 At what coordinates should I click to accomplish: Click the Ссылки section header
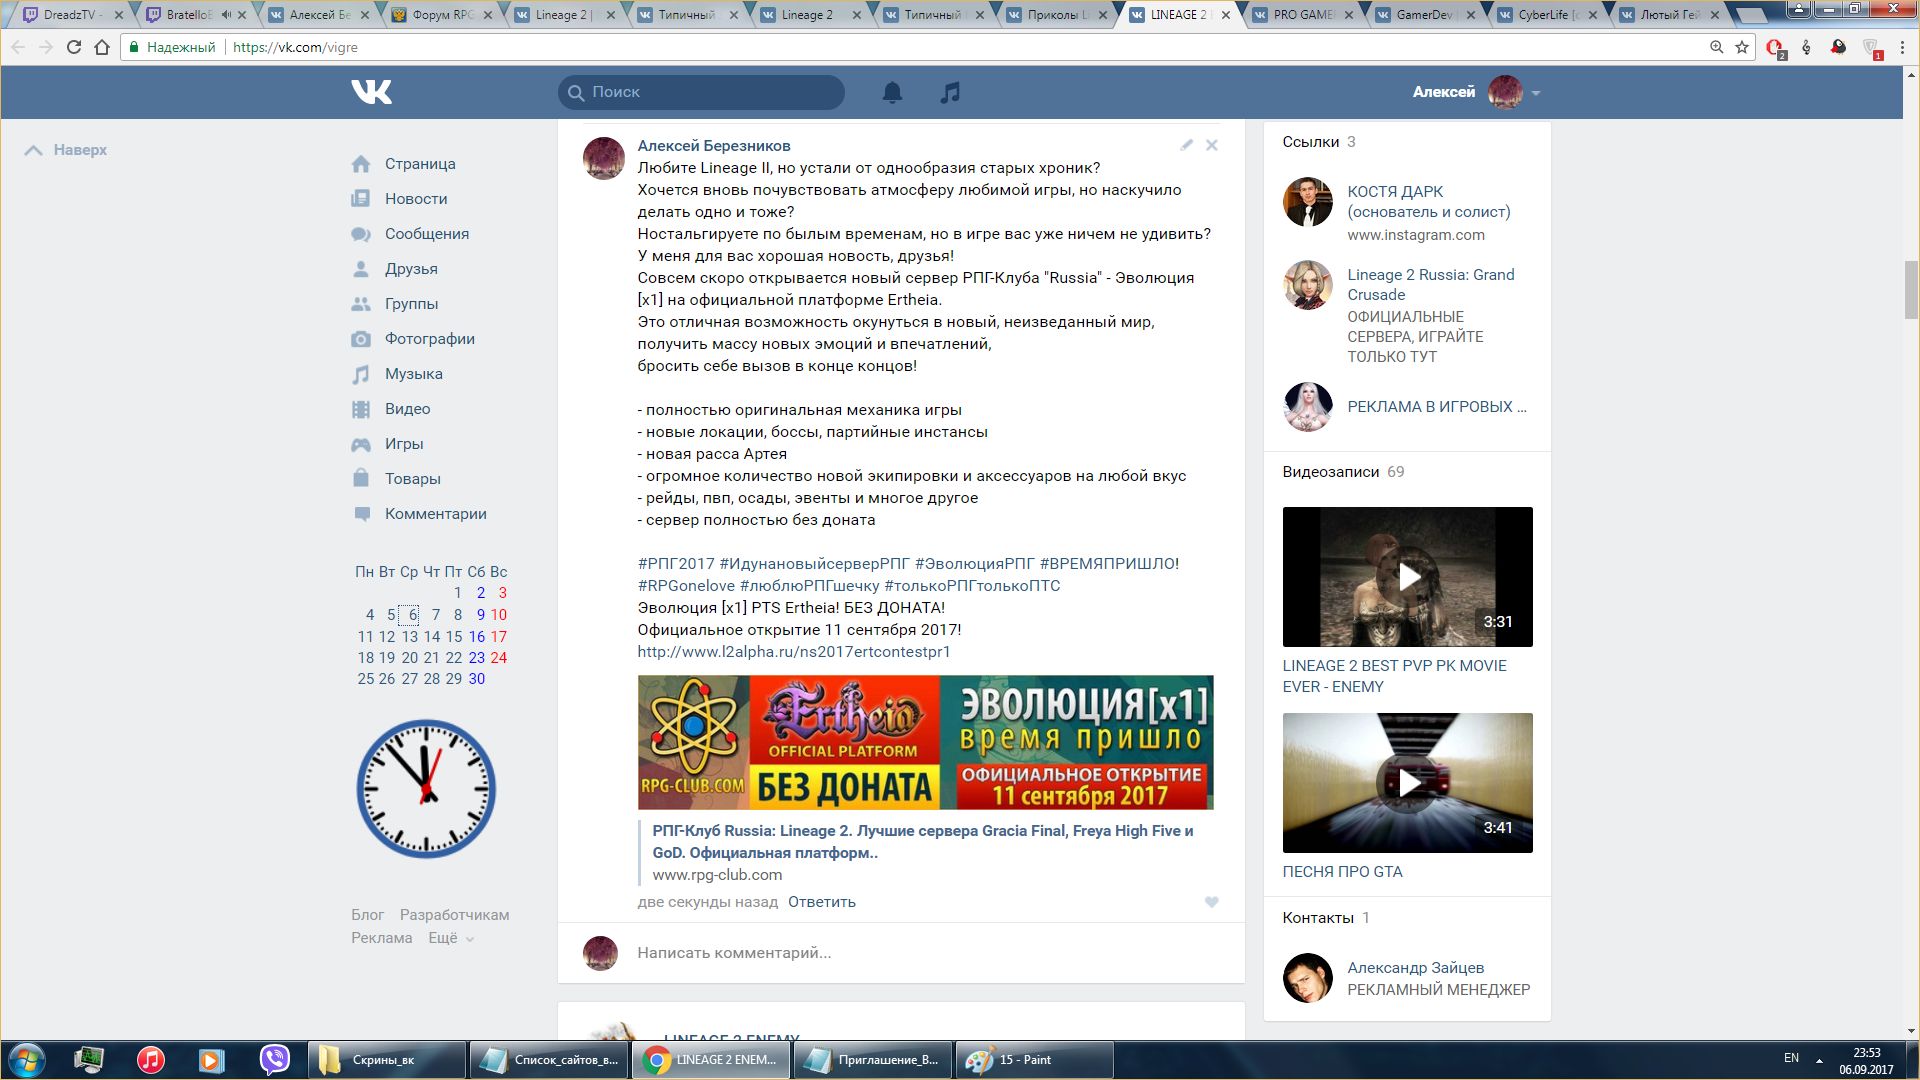[1310, 142]
